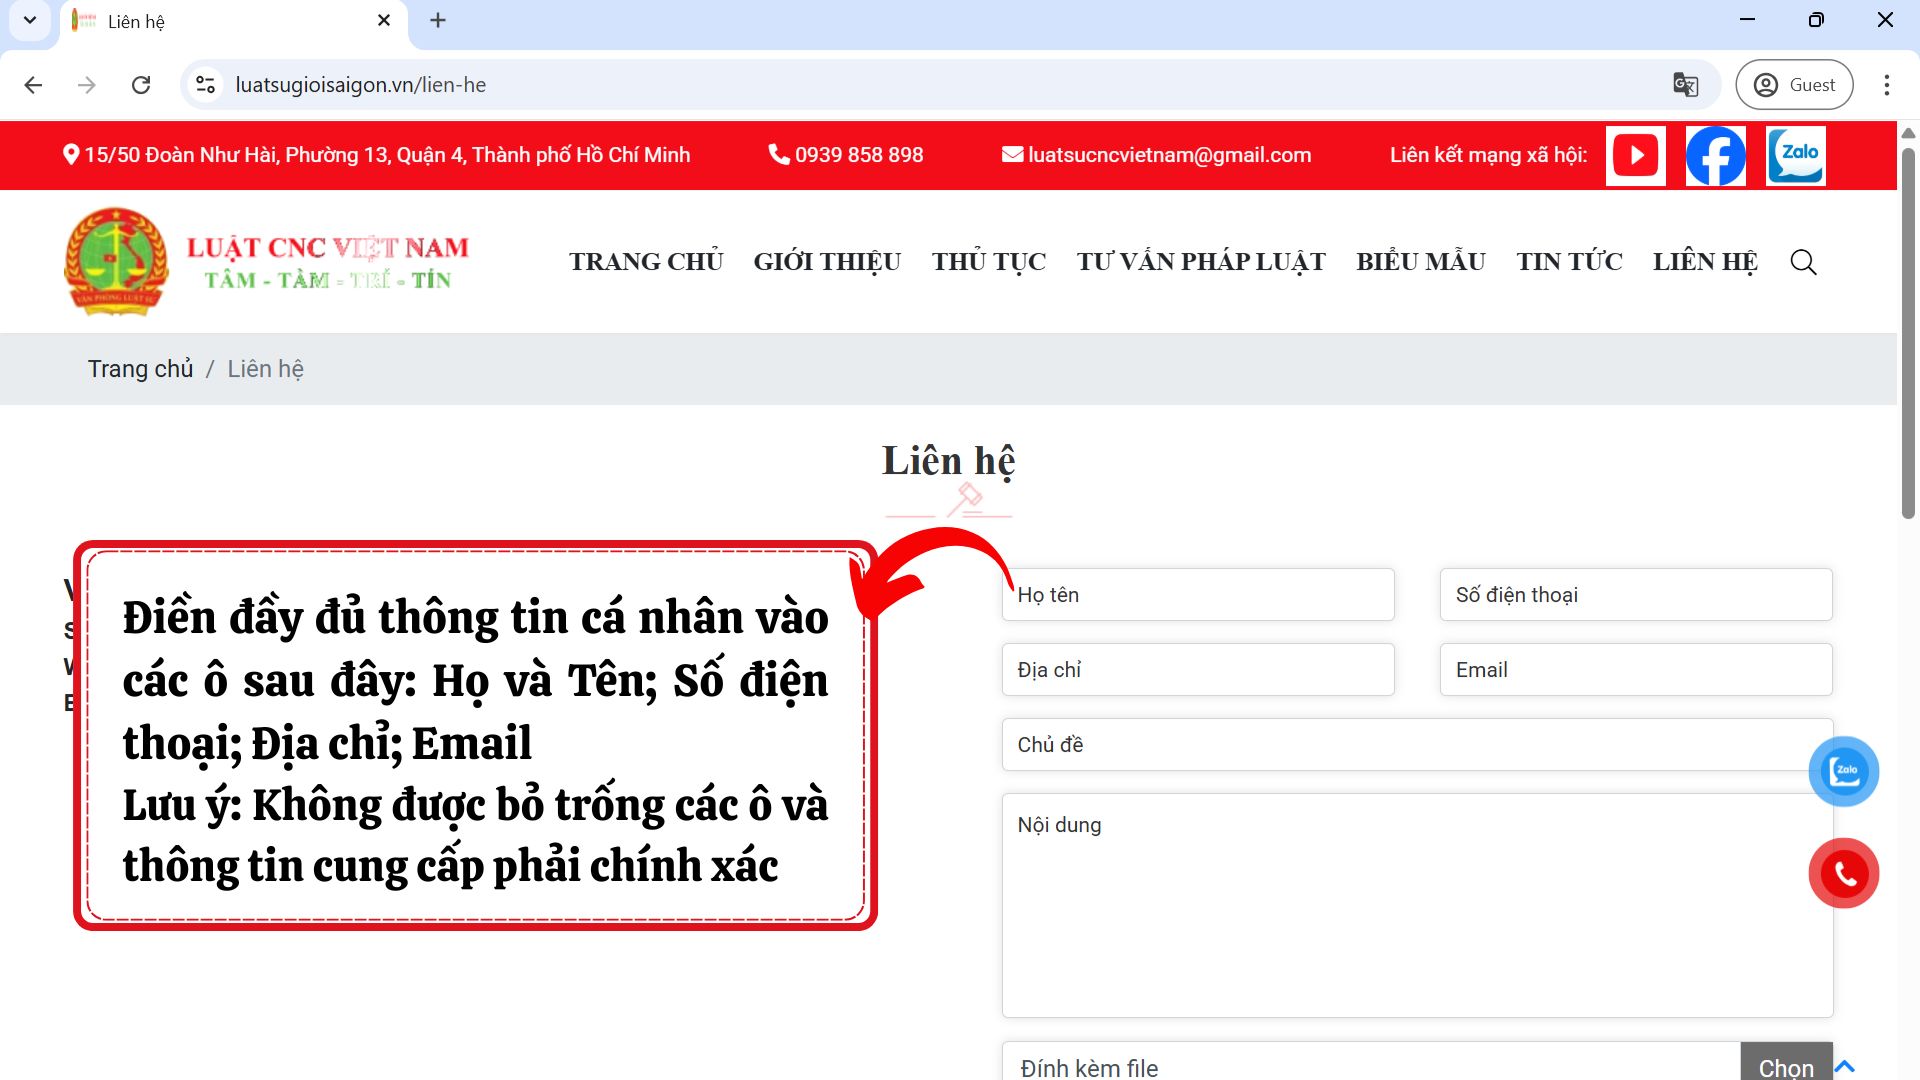The height and width of the screenshot is (1080, 1920).
Task: Click the floating Zalo chat bubble
Action: click(1843, 771)
